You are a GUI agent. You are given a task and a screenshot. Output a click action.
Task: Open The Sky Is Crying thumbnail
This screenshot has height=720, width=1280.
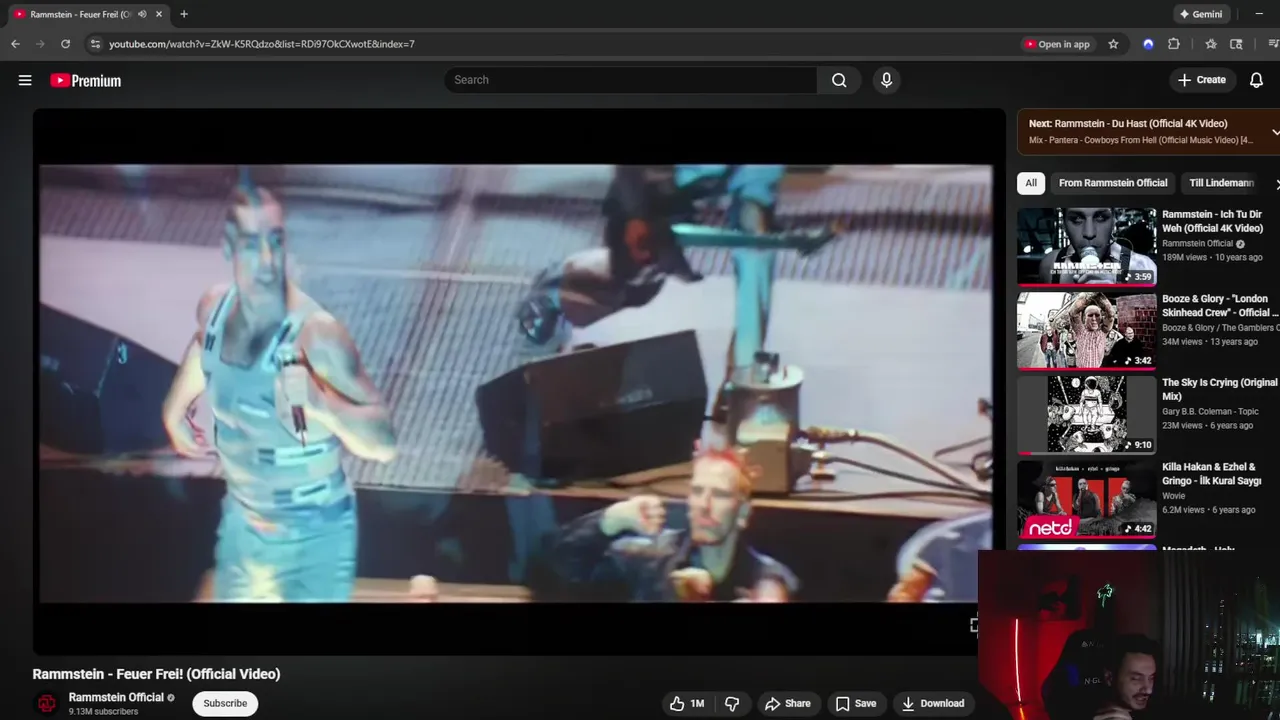pos(1087,415)
